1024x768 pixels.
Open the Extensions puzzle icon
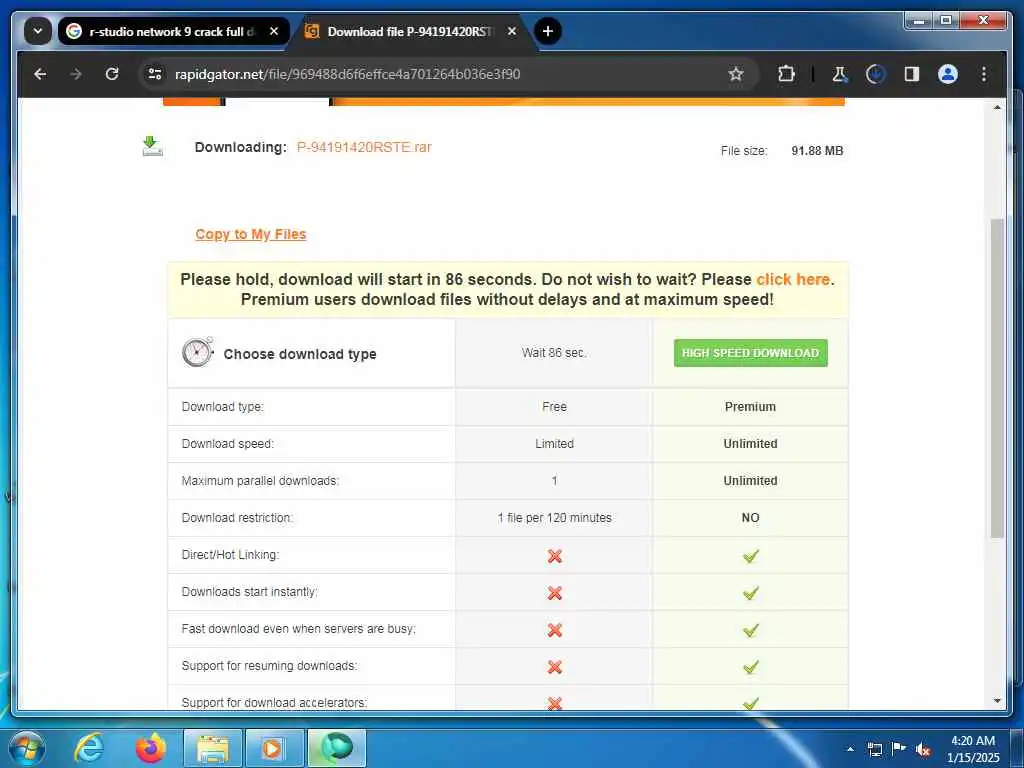pos(786,74)
